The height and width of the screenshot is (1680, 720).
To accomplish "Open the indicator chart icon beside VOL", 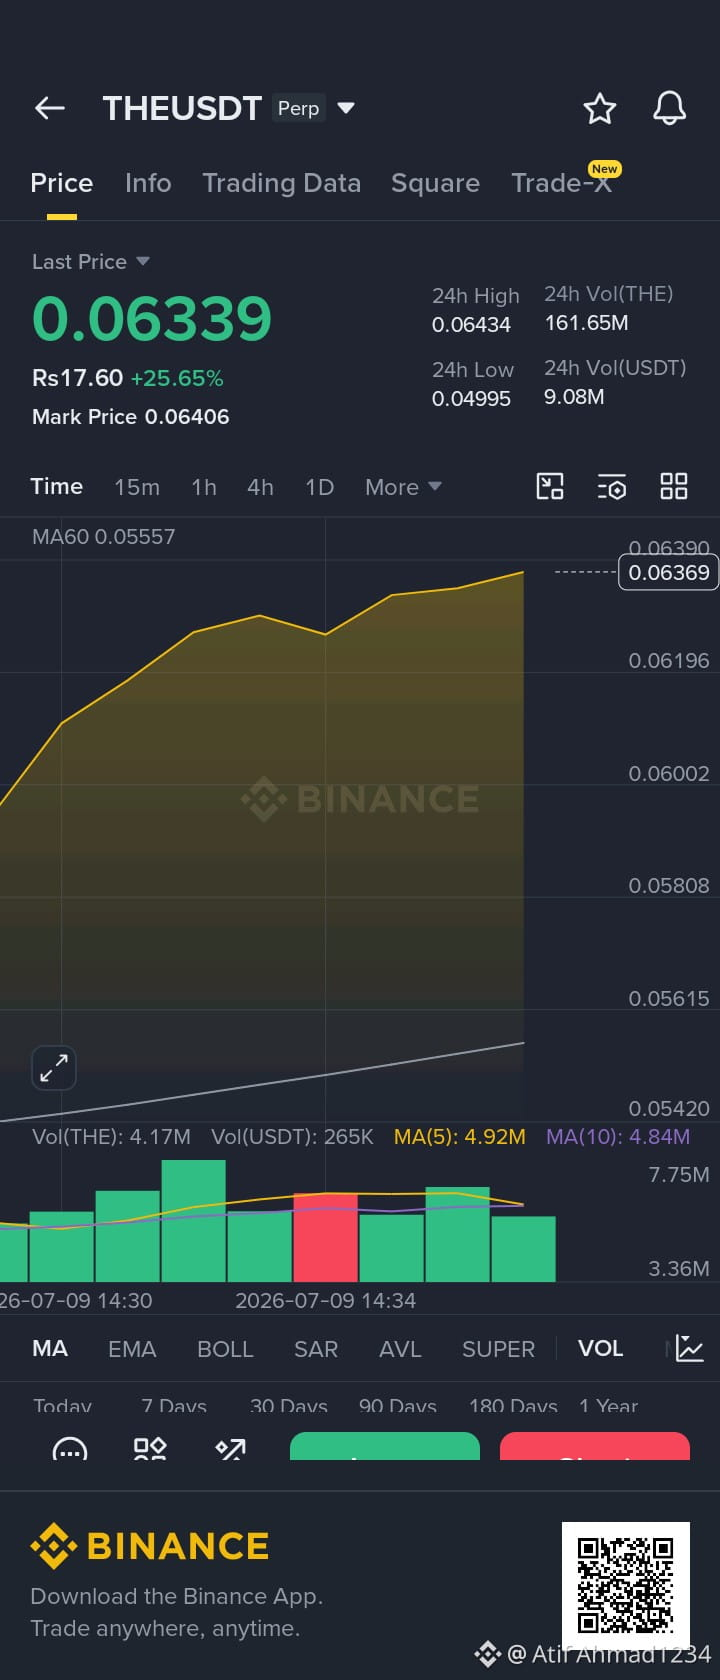I will click(x=689, y=1348).
